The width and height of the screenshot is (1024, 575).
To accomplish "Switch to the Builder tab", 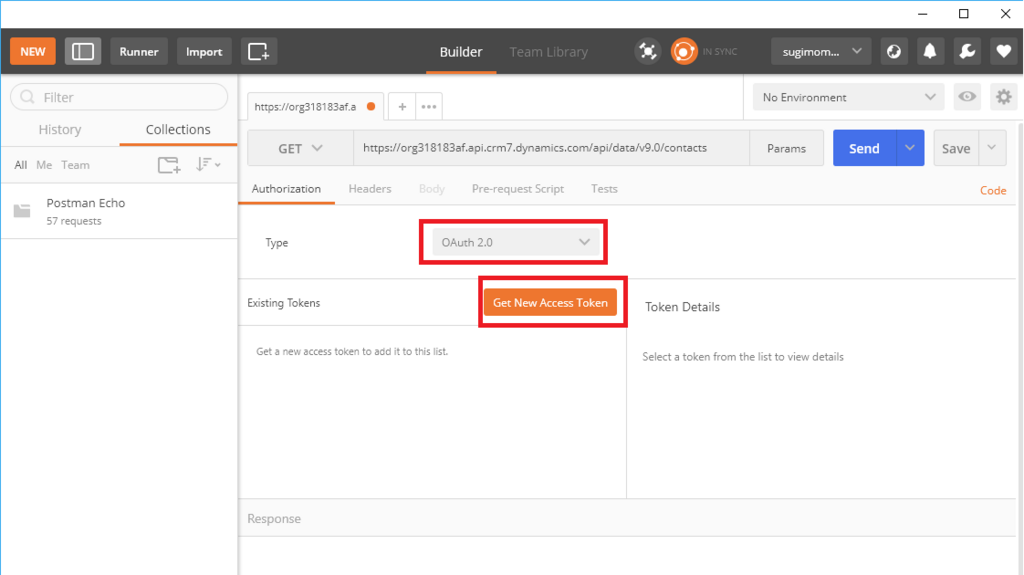I will coord(460,52).
